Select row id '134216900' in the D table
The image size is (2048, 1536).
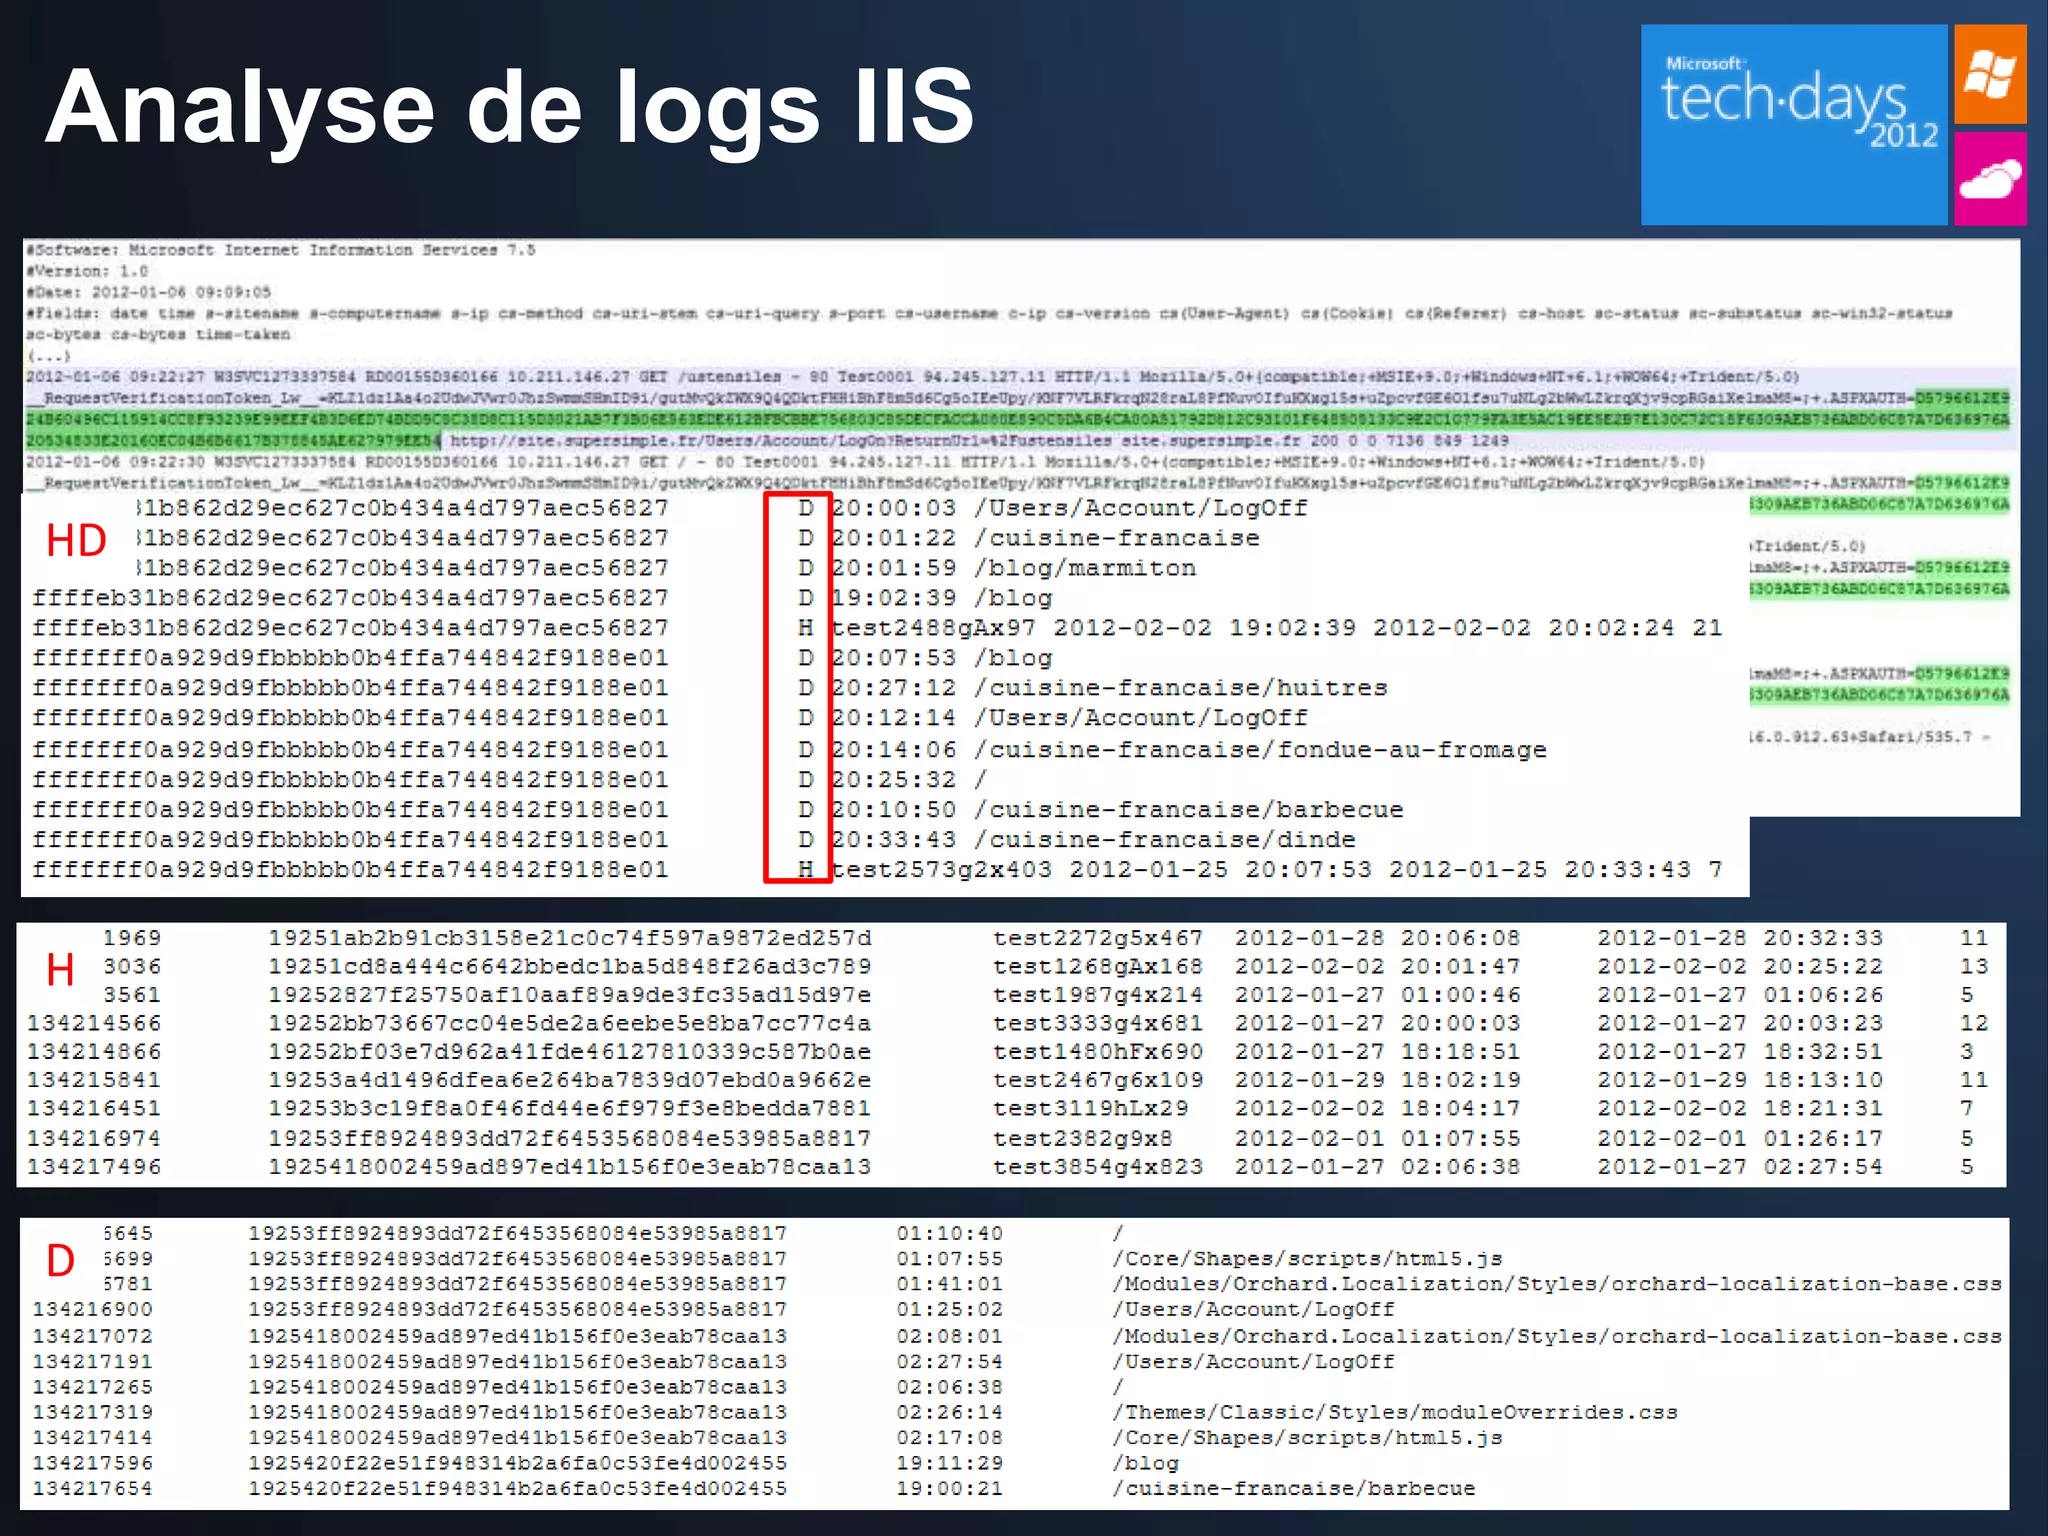tap(93, 1309)
